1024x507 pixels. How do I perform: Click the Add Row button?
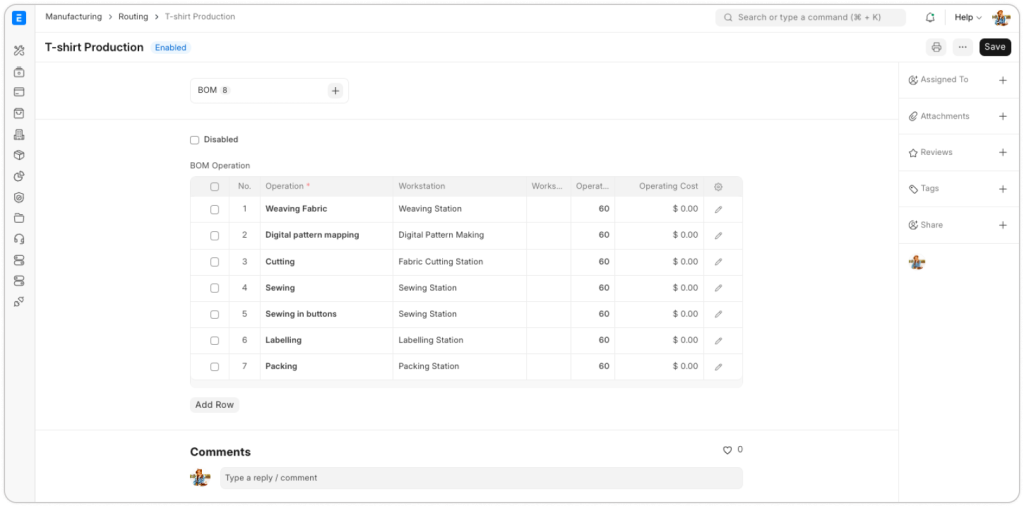[x=214, y=405]
